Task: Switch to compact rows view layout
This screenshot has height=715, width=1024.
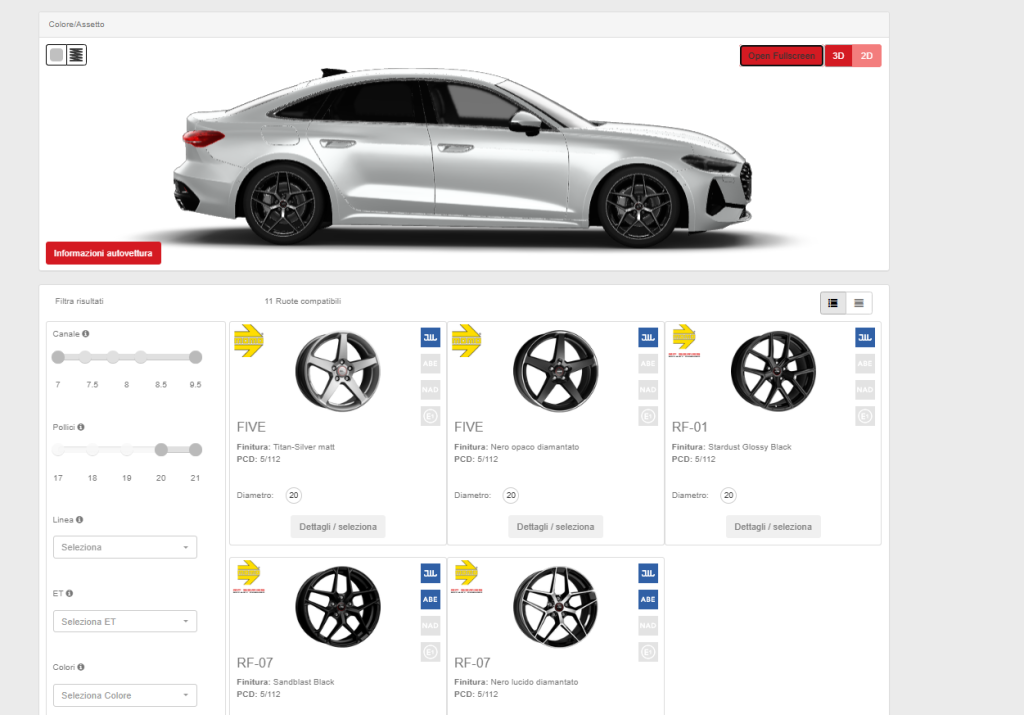Action: 859,303
